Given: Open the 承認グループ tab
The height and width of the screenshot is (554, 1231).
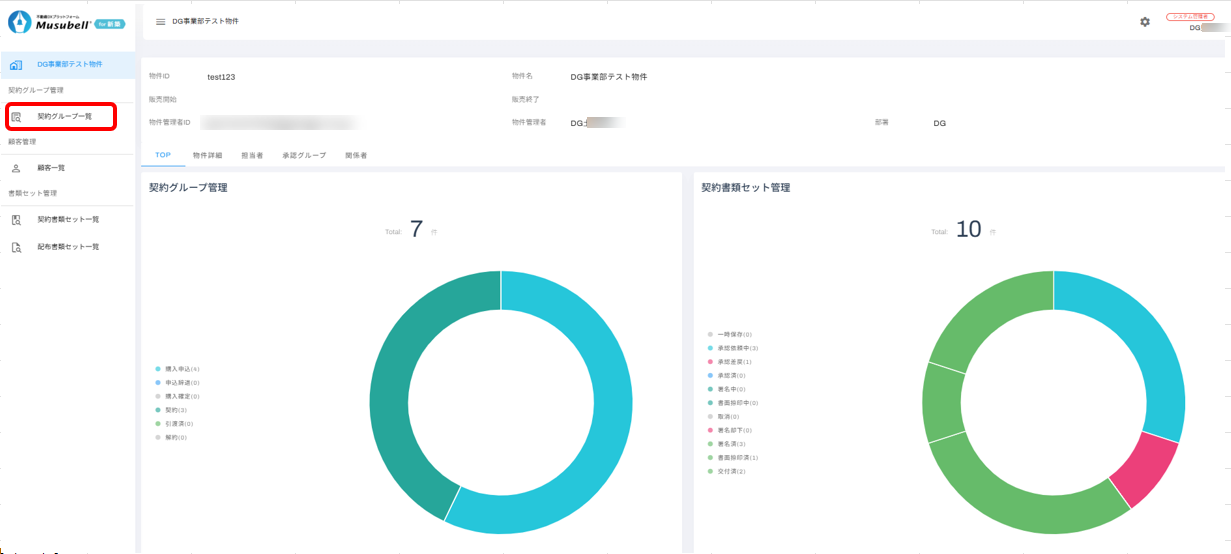Looking at the screenshot, I should tap(304, 156).
